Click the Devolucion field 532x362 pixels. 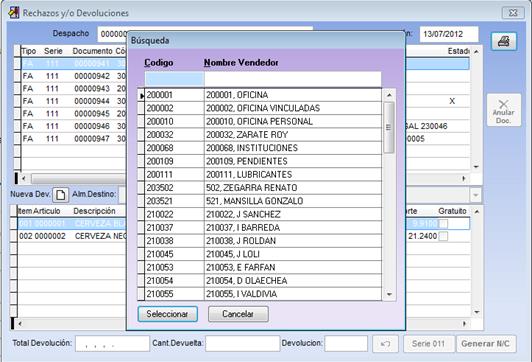coord(346,344)
